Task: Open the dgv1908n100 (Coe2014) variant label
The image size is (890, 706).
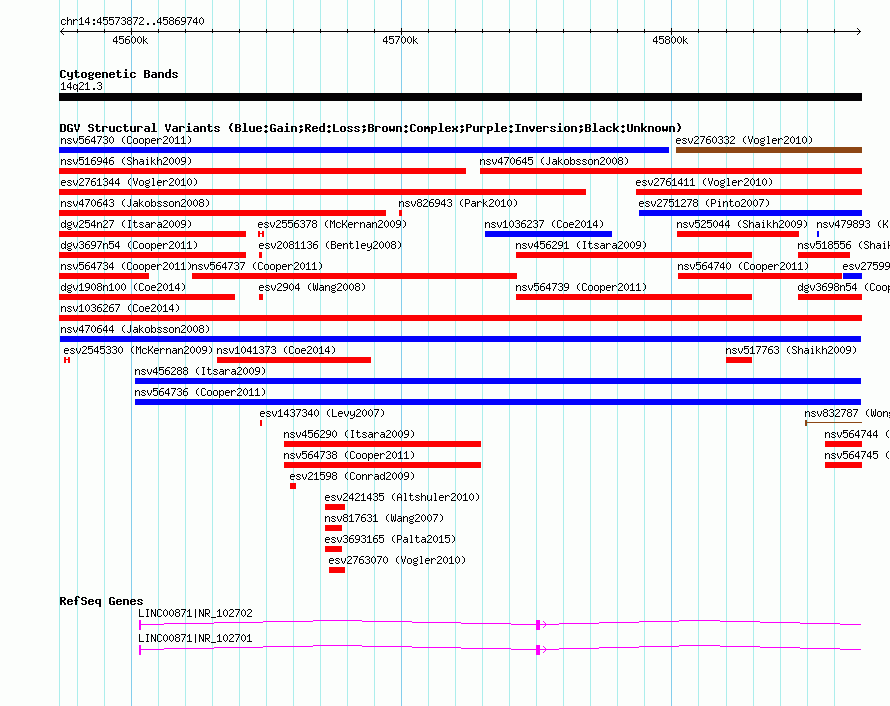Action: click(x=123, y=287)
